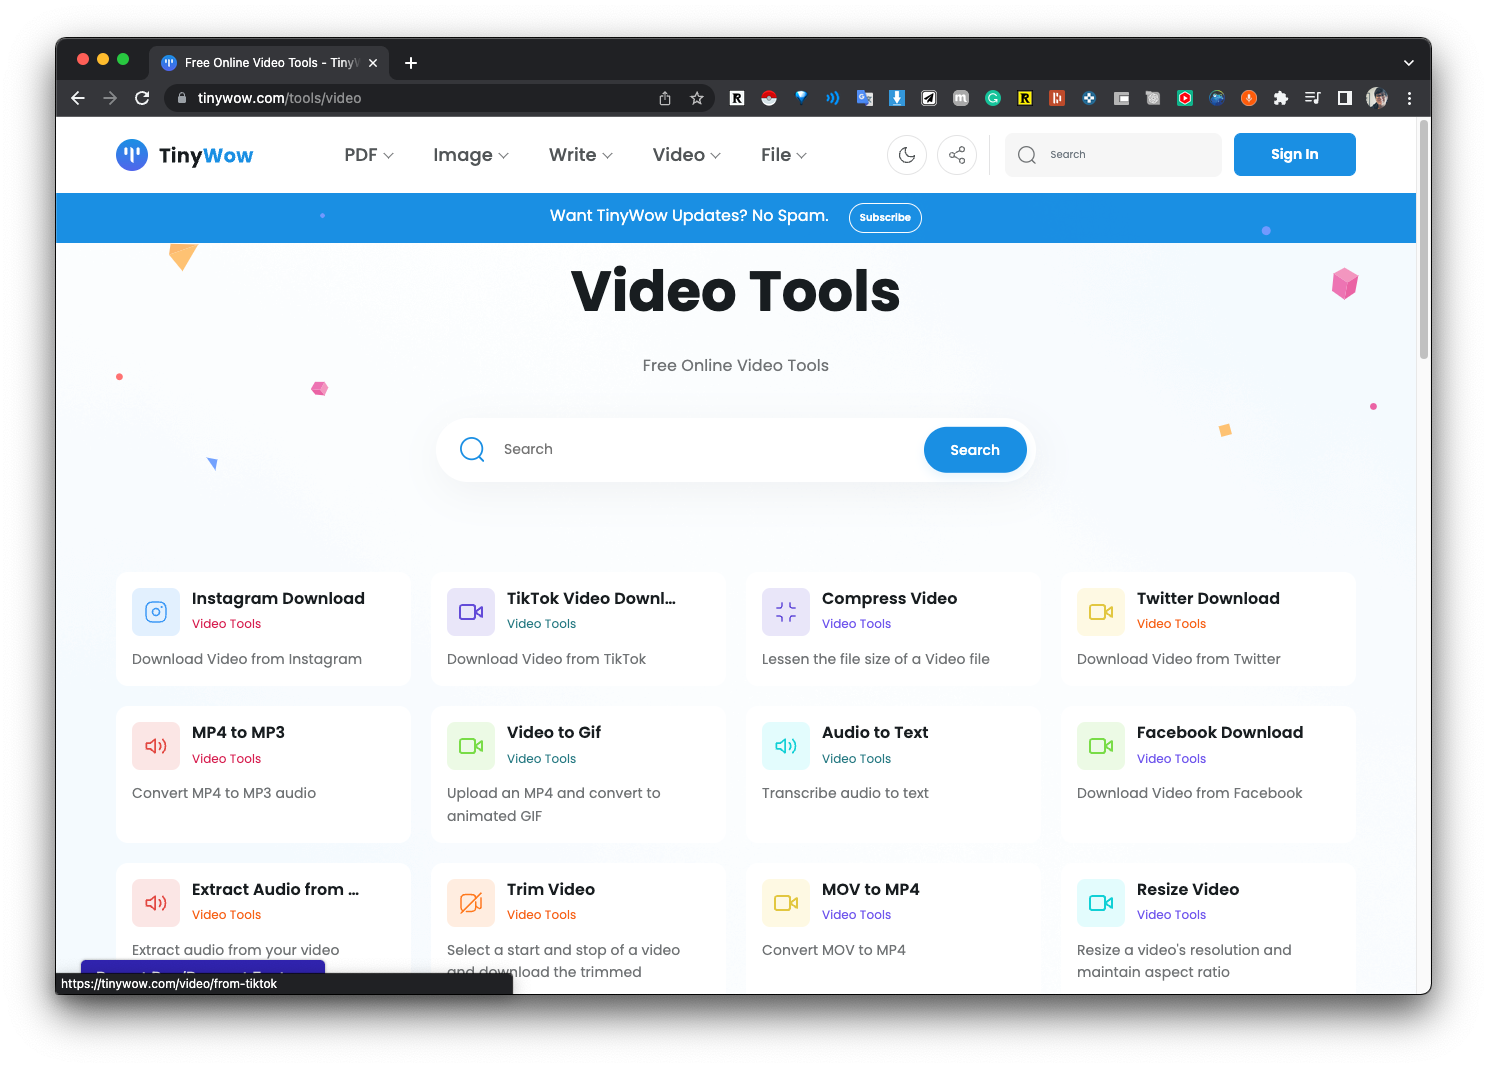The width and height of the screenshot is (1487, 1068).
Task: Open the Chrome three-dot menu
Action: coord(1409,98)
